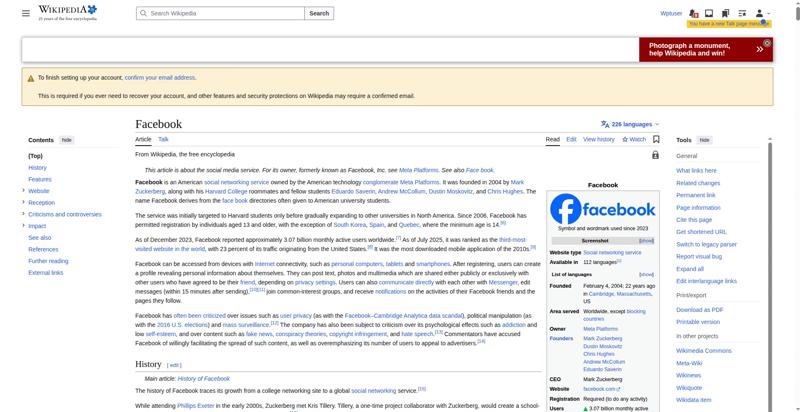Open the 226 languages dropdown
Screen dimensions: 800x412
pos(630,124)
